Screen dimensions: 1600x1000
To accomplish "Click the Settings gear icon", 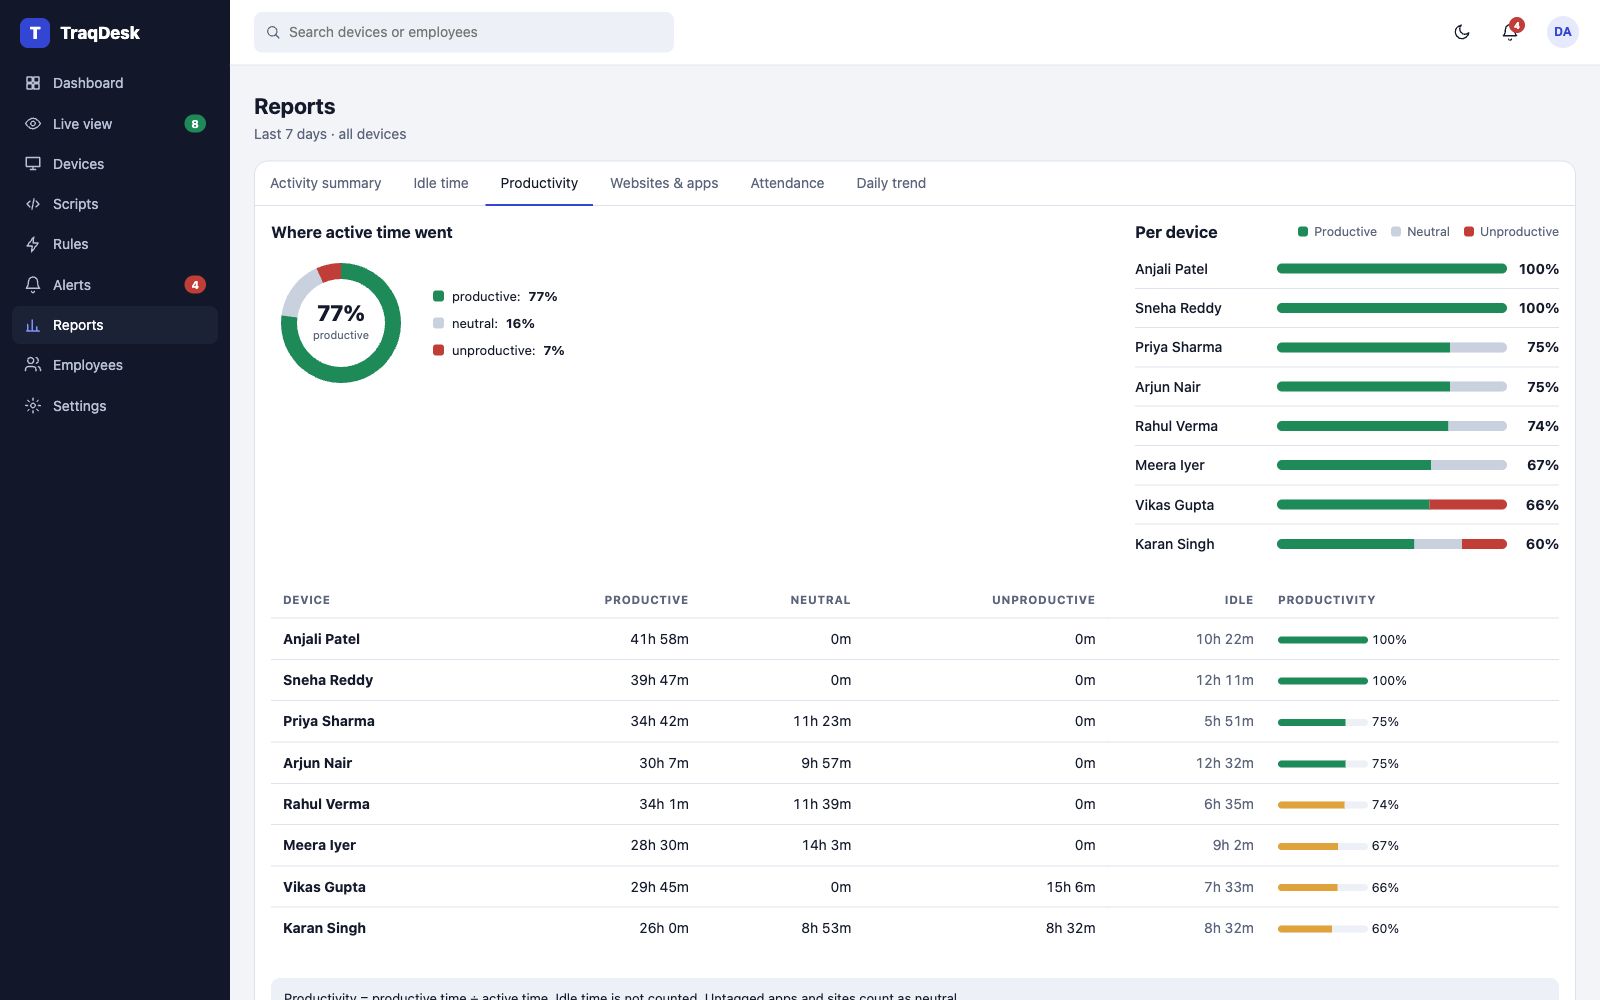I will click(33, 406).
